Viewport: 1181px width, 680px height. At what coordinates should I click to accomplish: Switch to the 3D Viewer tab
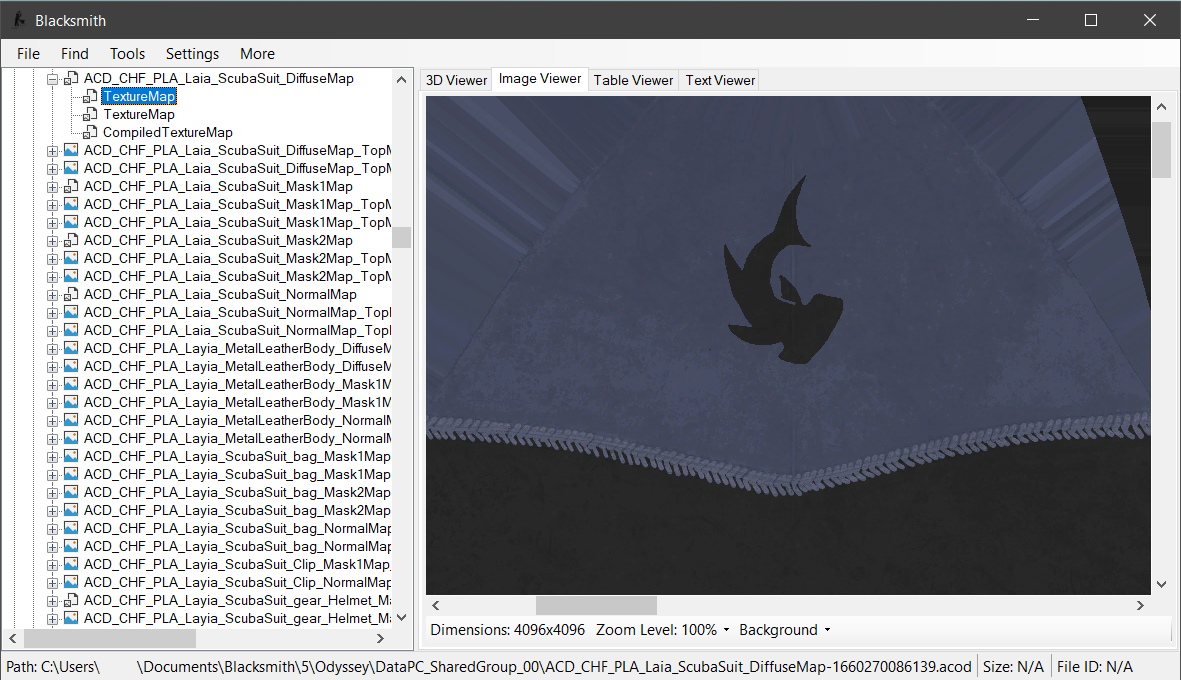(456, 80)
